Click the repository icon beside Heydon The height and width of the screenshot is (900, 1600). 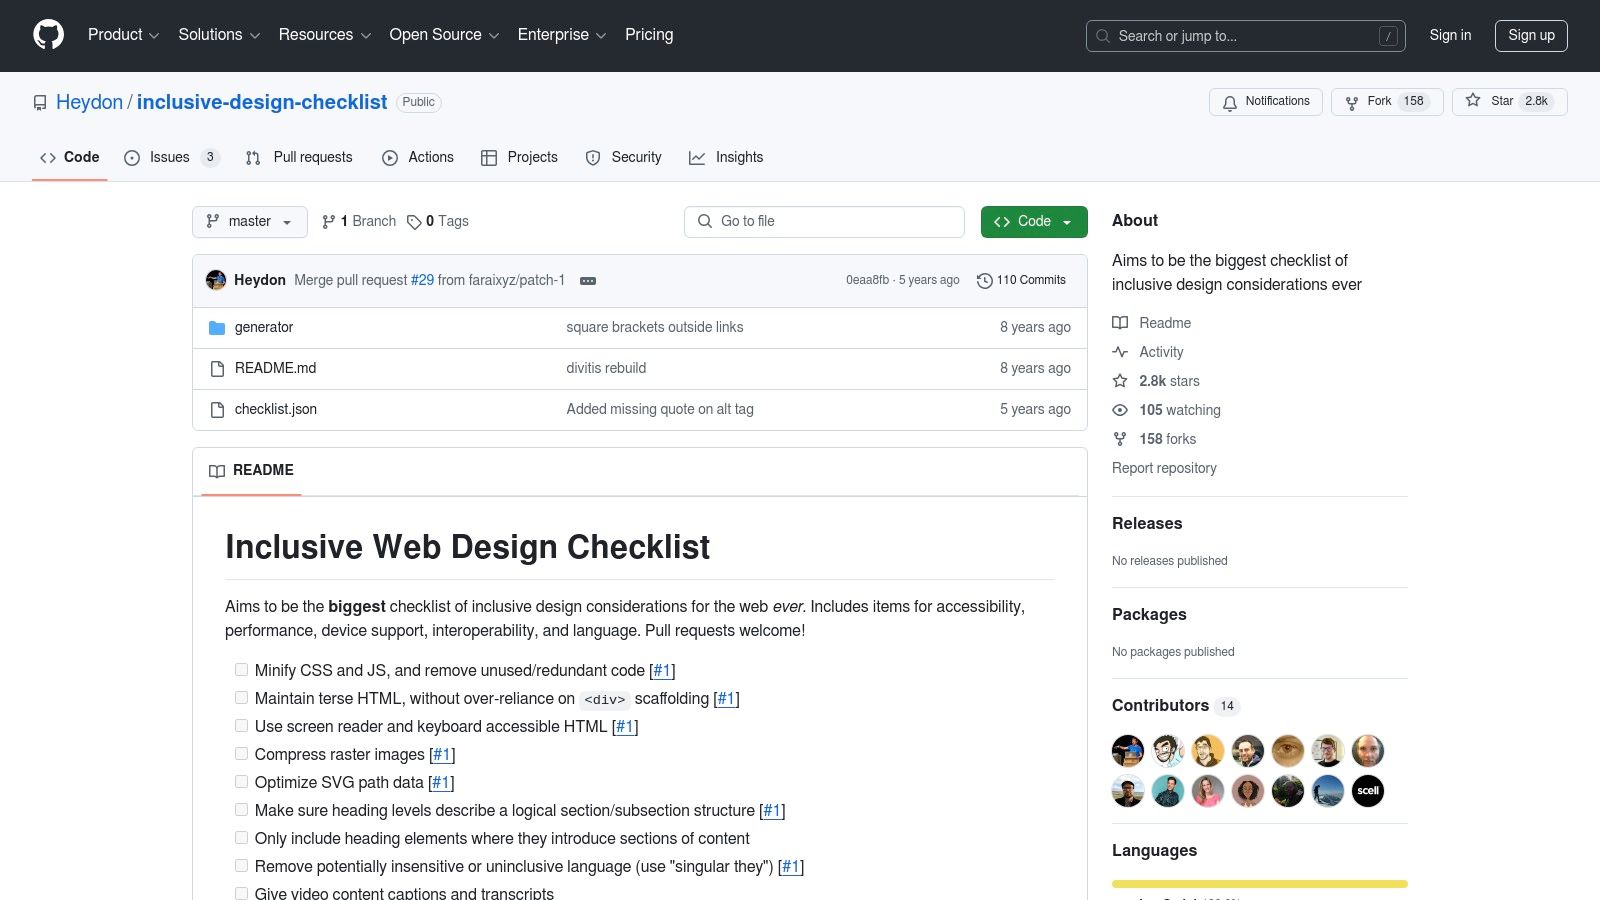[40, 103]
